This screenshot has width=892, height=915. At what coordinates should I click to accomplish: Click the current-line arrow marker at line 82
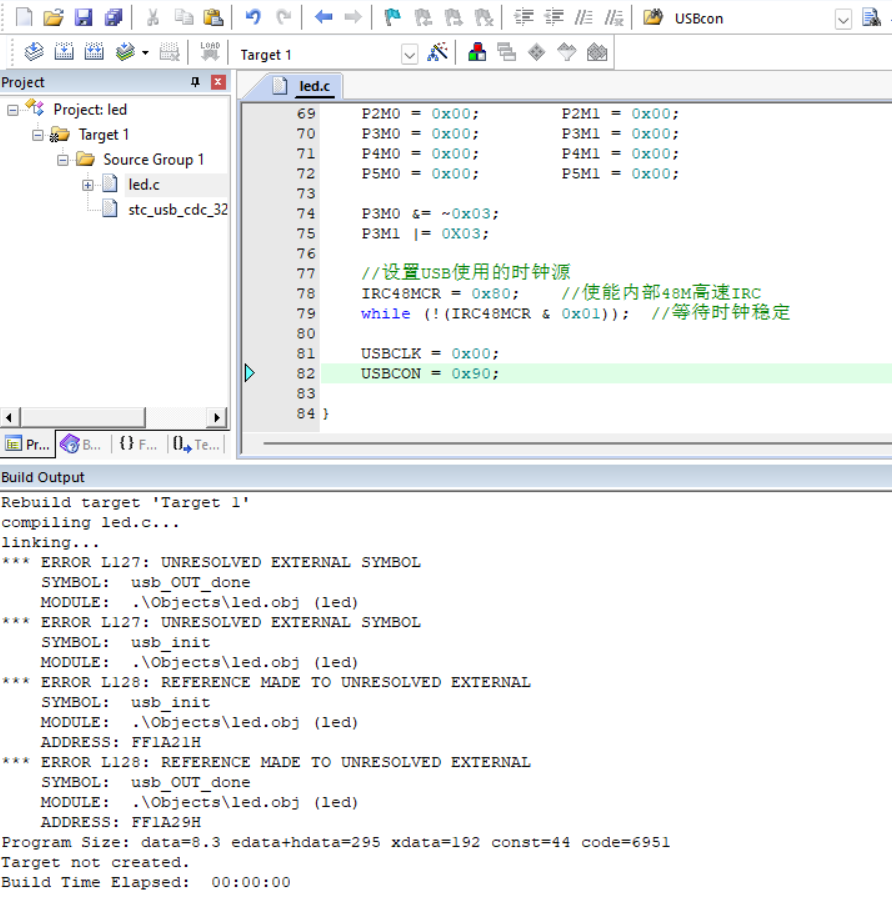[x=250, y=373]
